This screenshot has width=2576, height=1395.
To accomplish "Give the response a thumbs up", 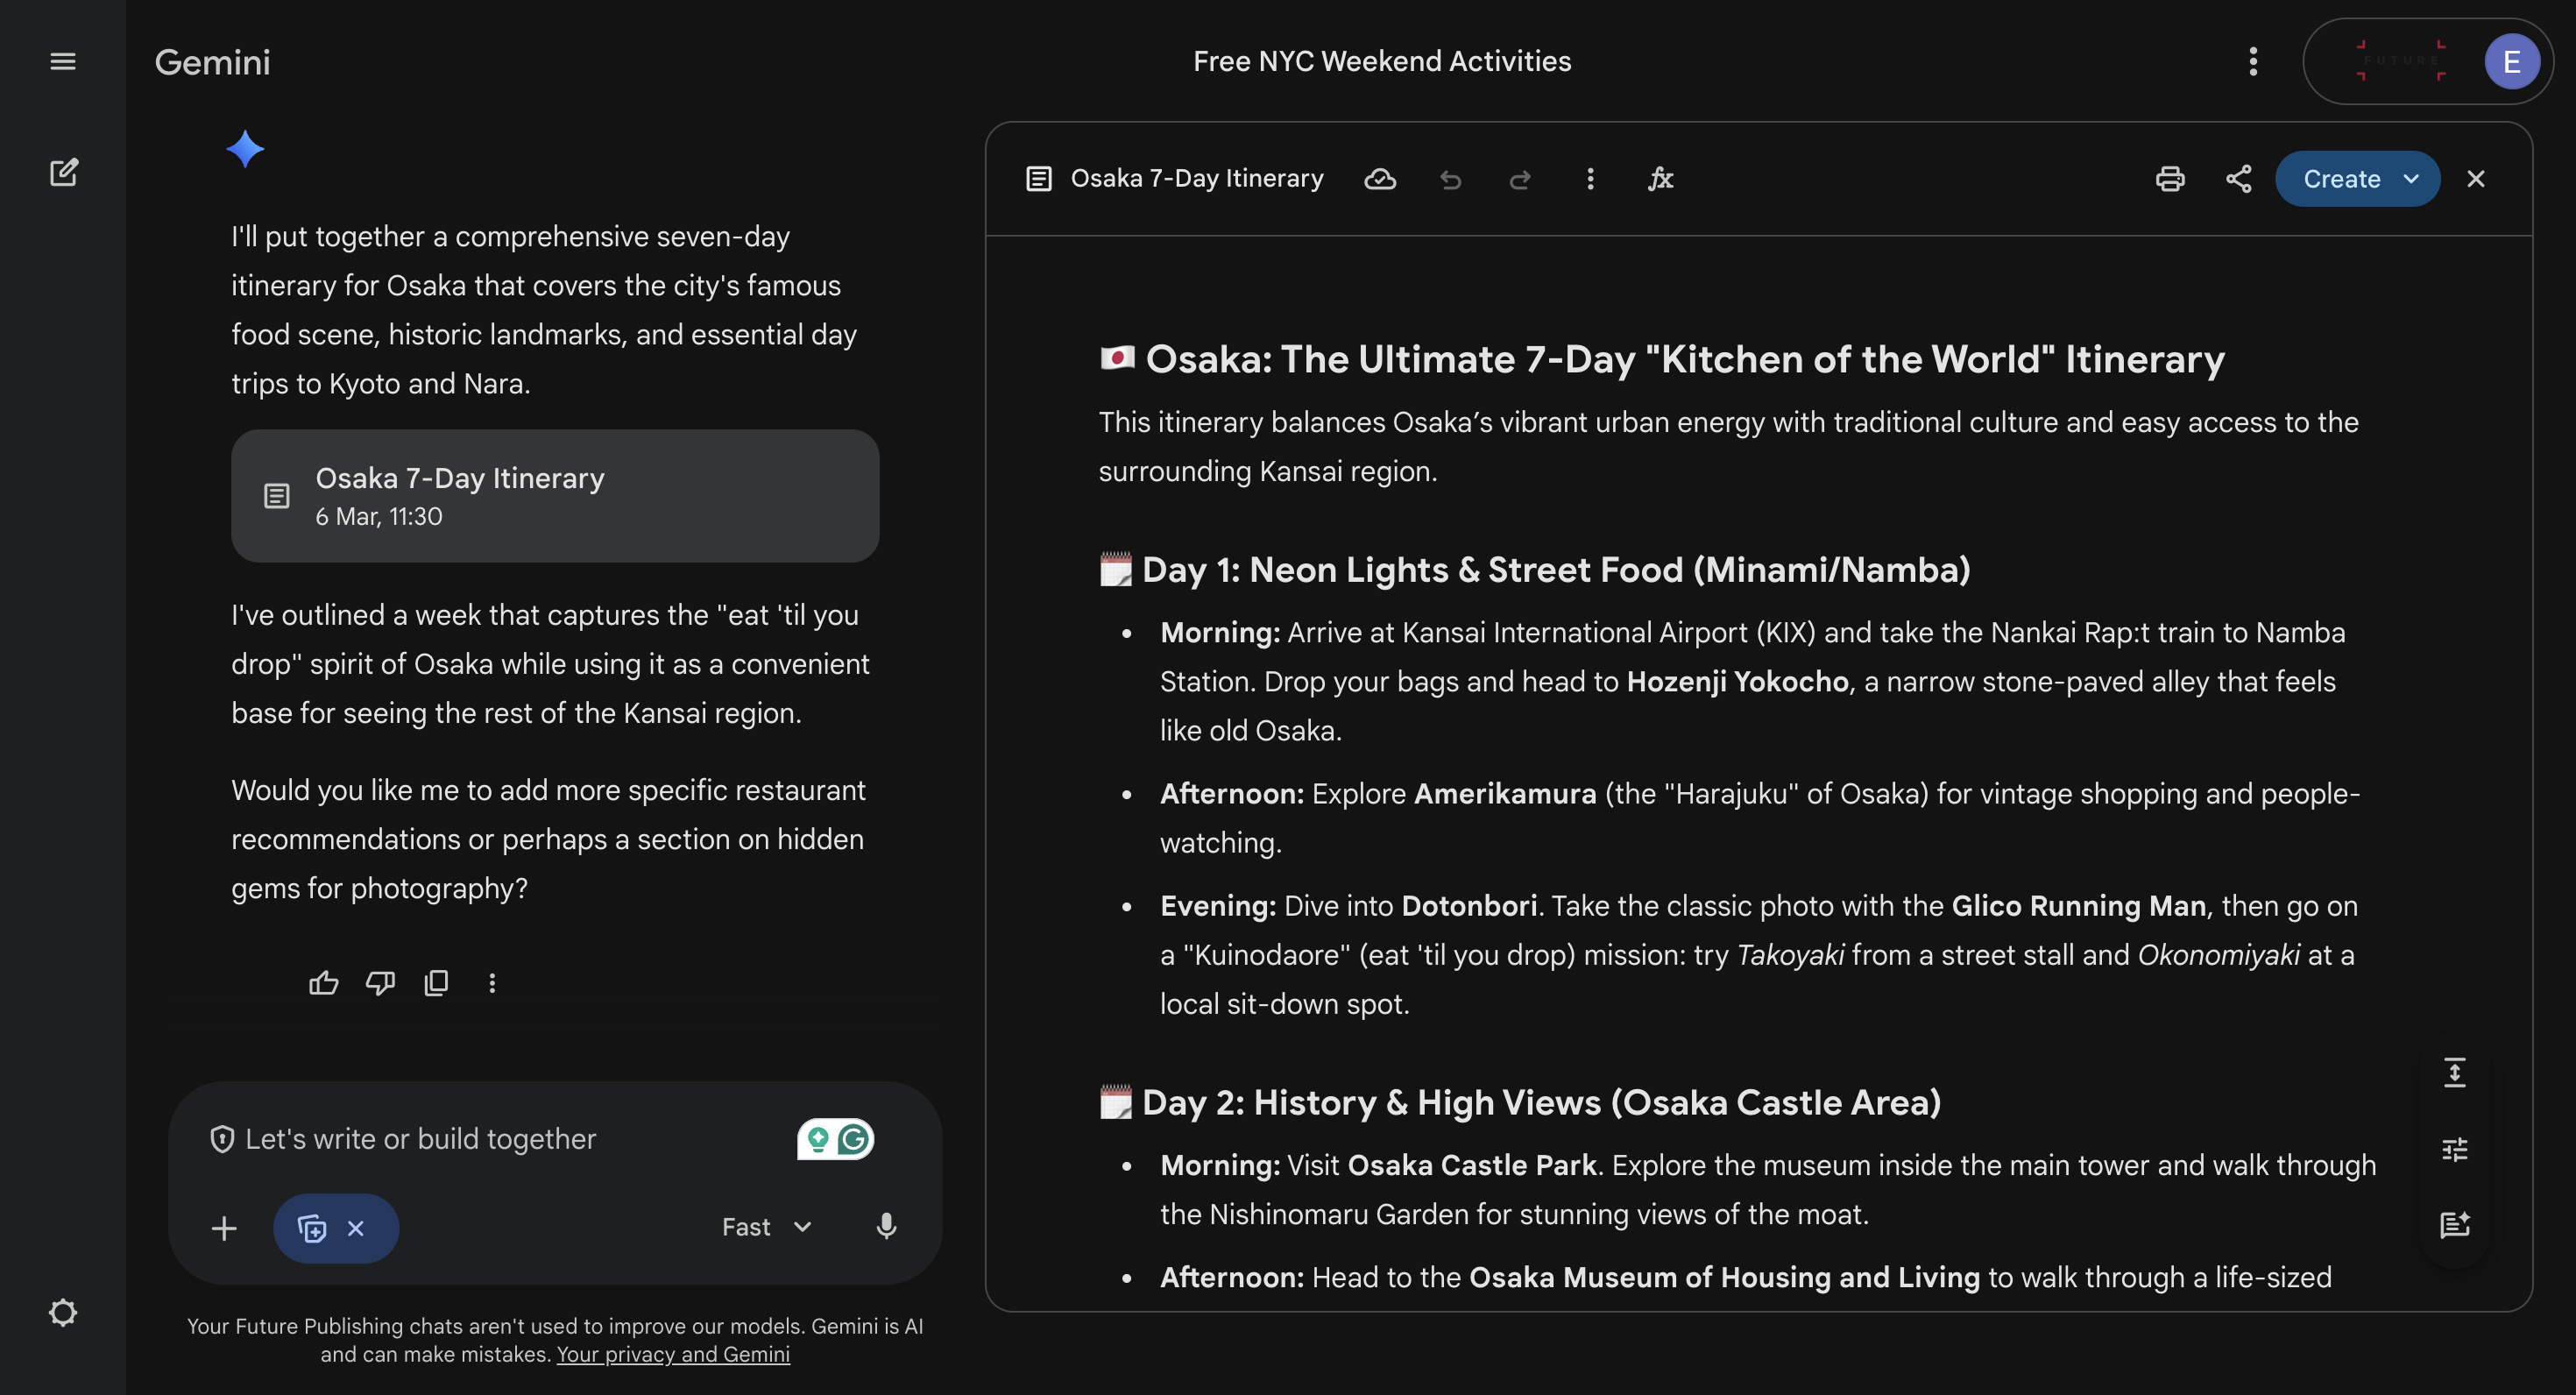I will (x=323, y=983).
